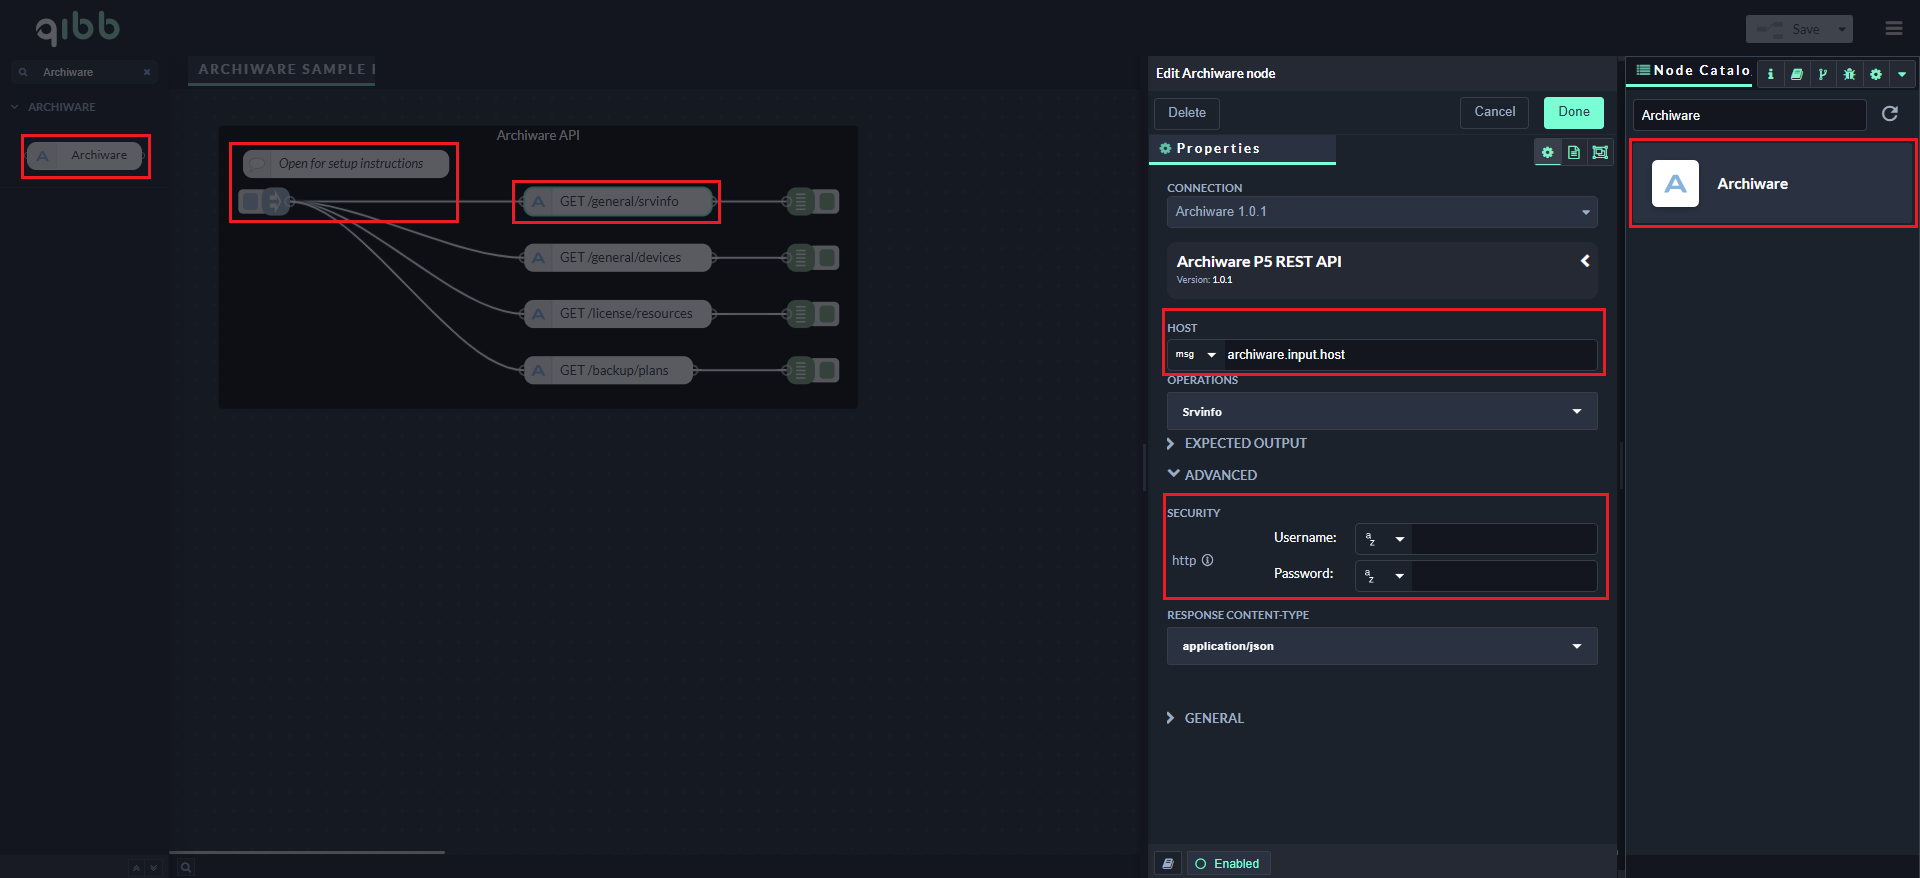Open the hamburger main menu
This screenshot has width=1920, height=878.
1894,29
